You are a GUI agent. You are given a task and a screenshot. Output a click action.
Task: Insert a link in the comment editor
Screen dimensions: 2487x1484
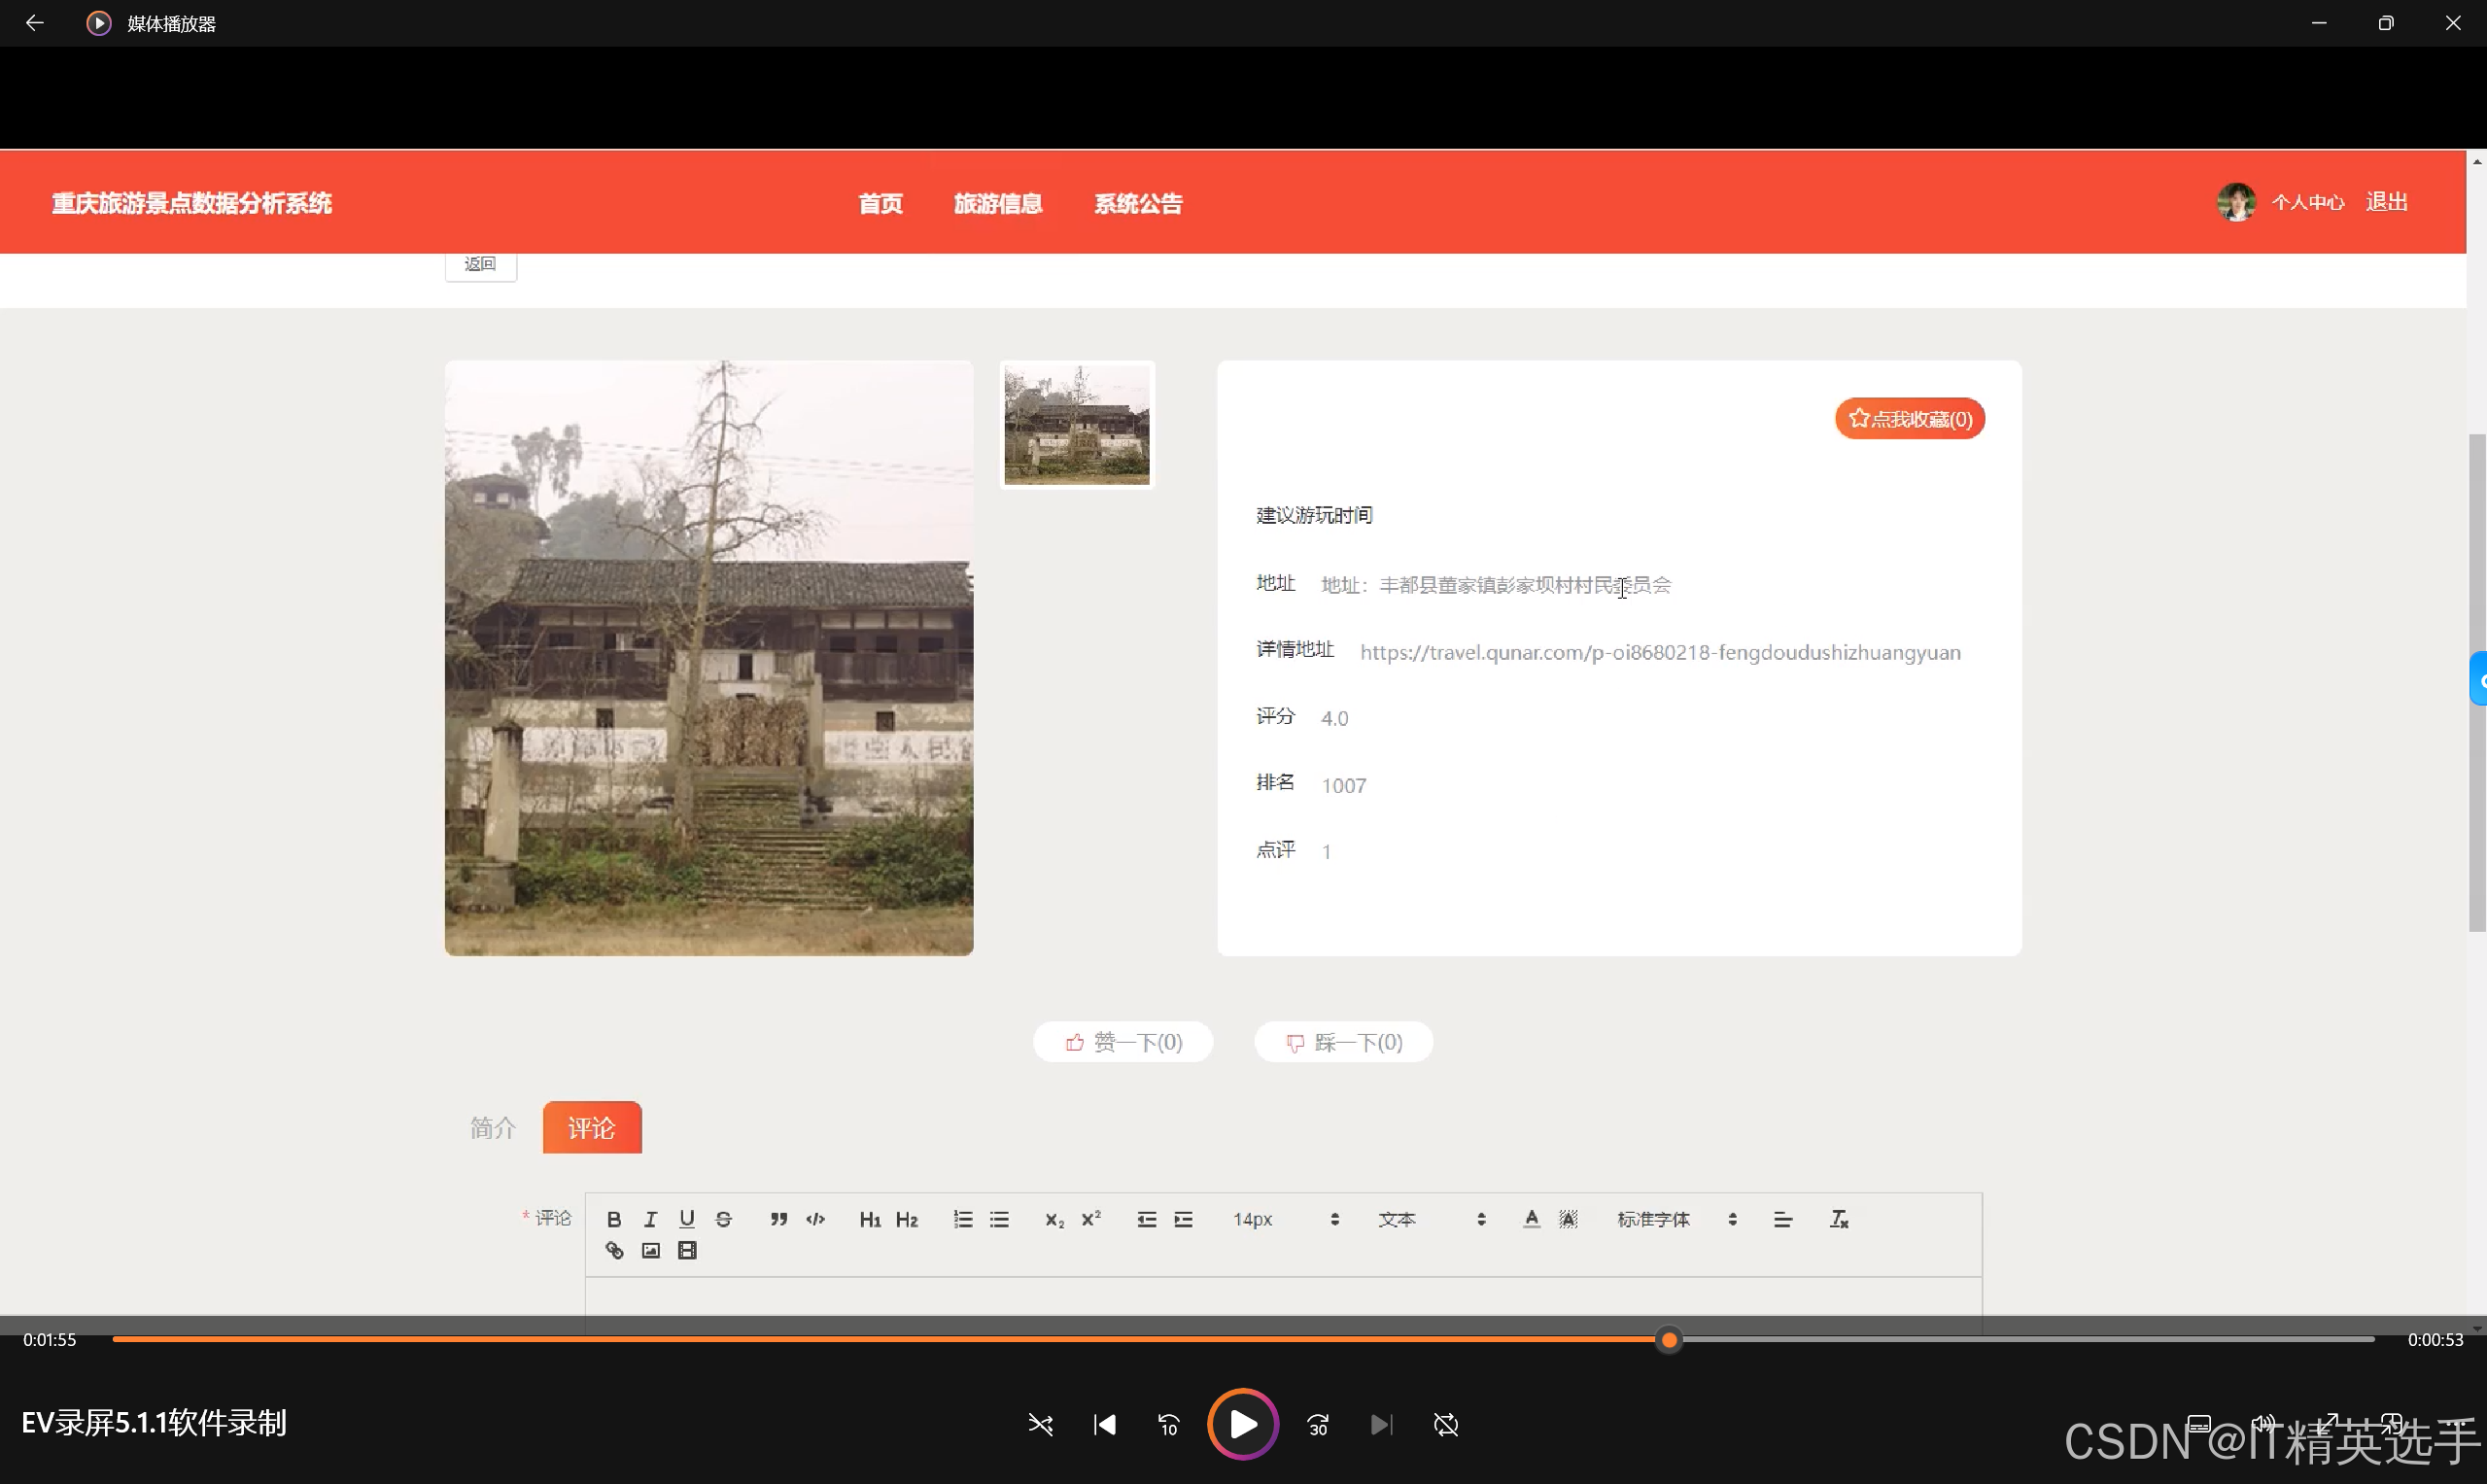click(614, 1251)
